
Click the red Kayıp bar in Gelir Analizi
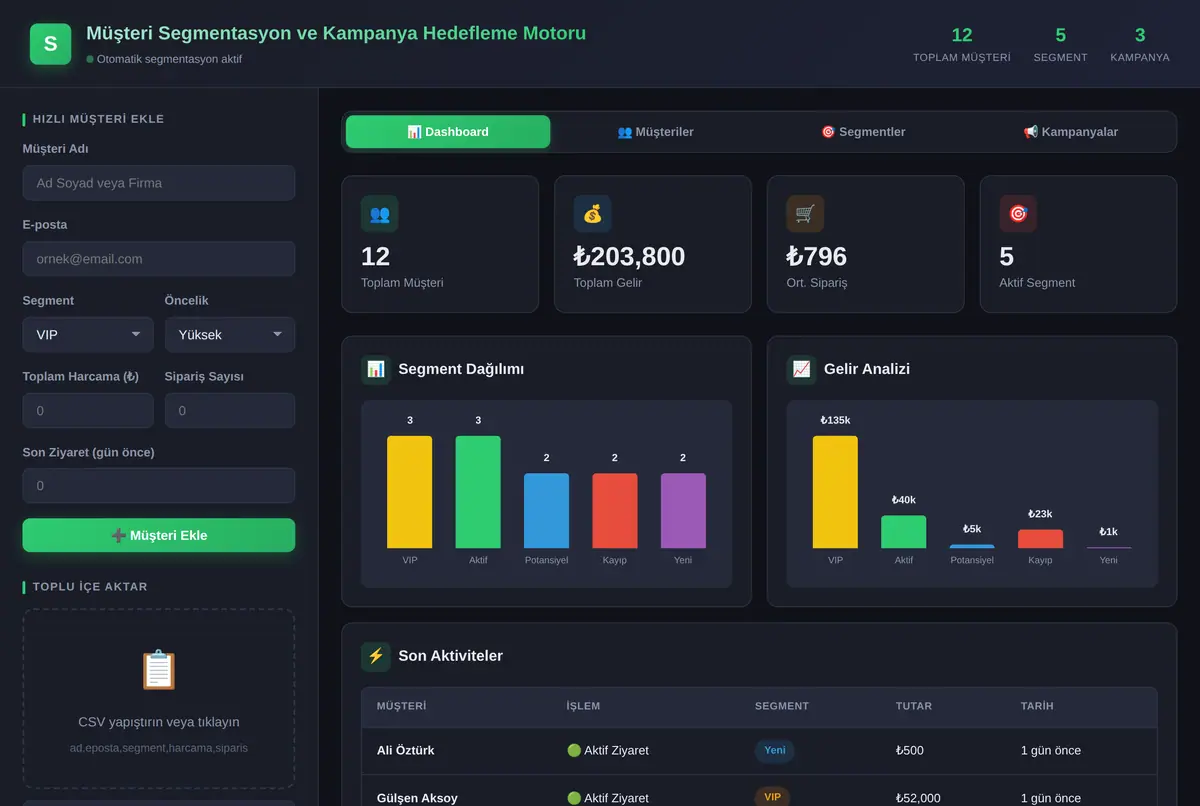click(x=1040, y=539)
